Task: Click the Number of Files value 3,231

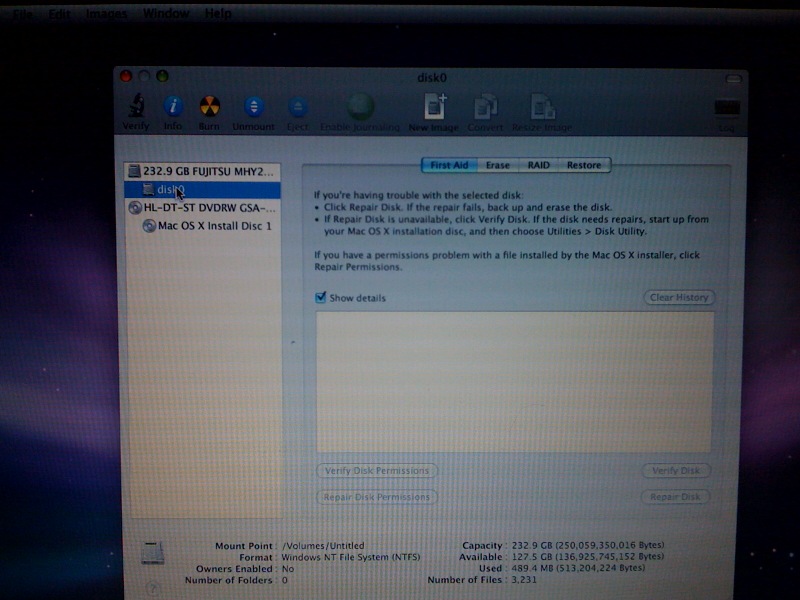Action: [x=524, y=580]
